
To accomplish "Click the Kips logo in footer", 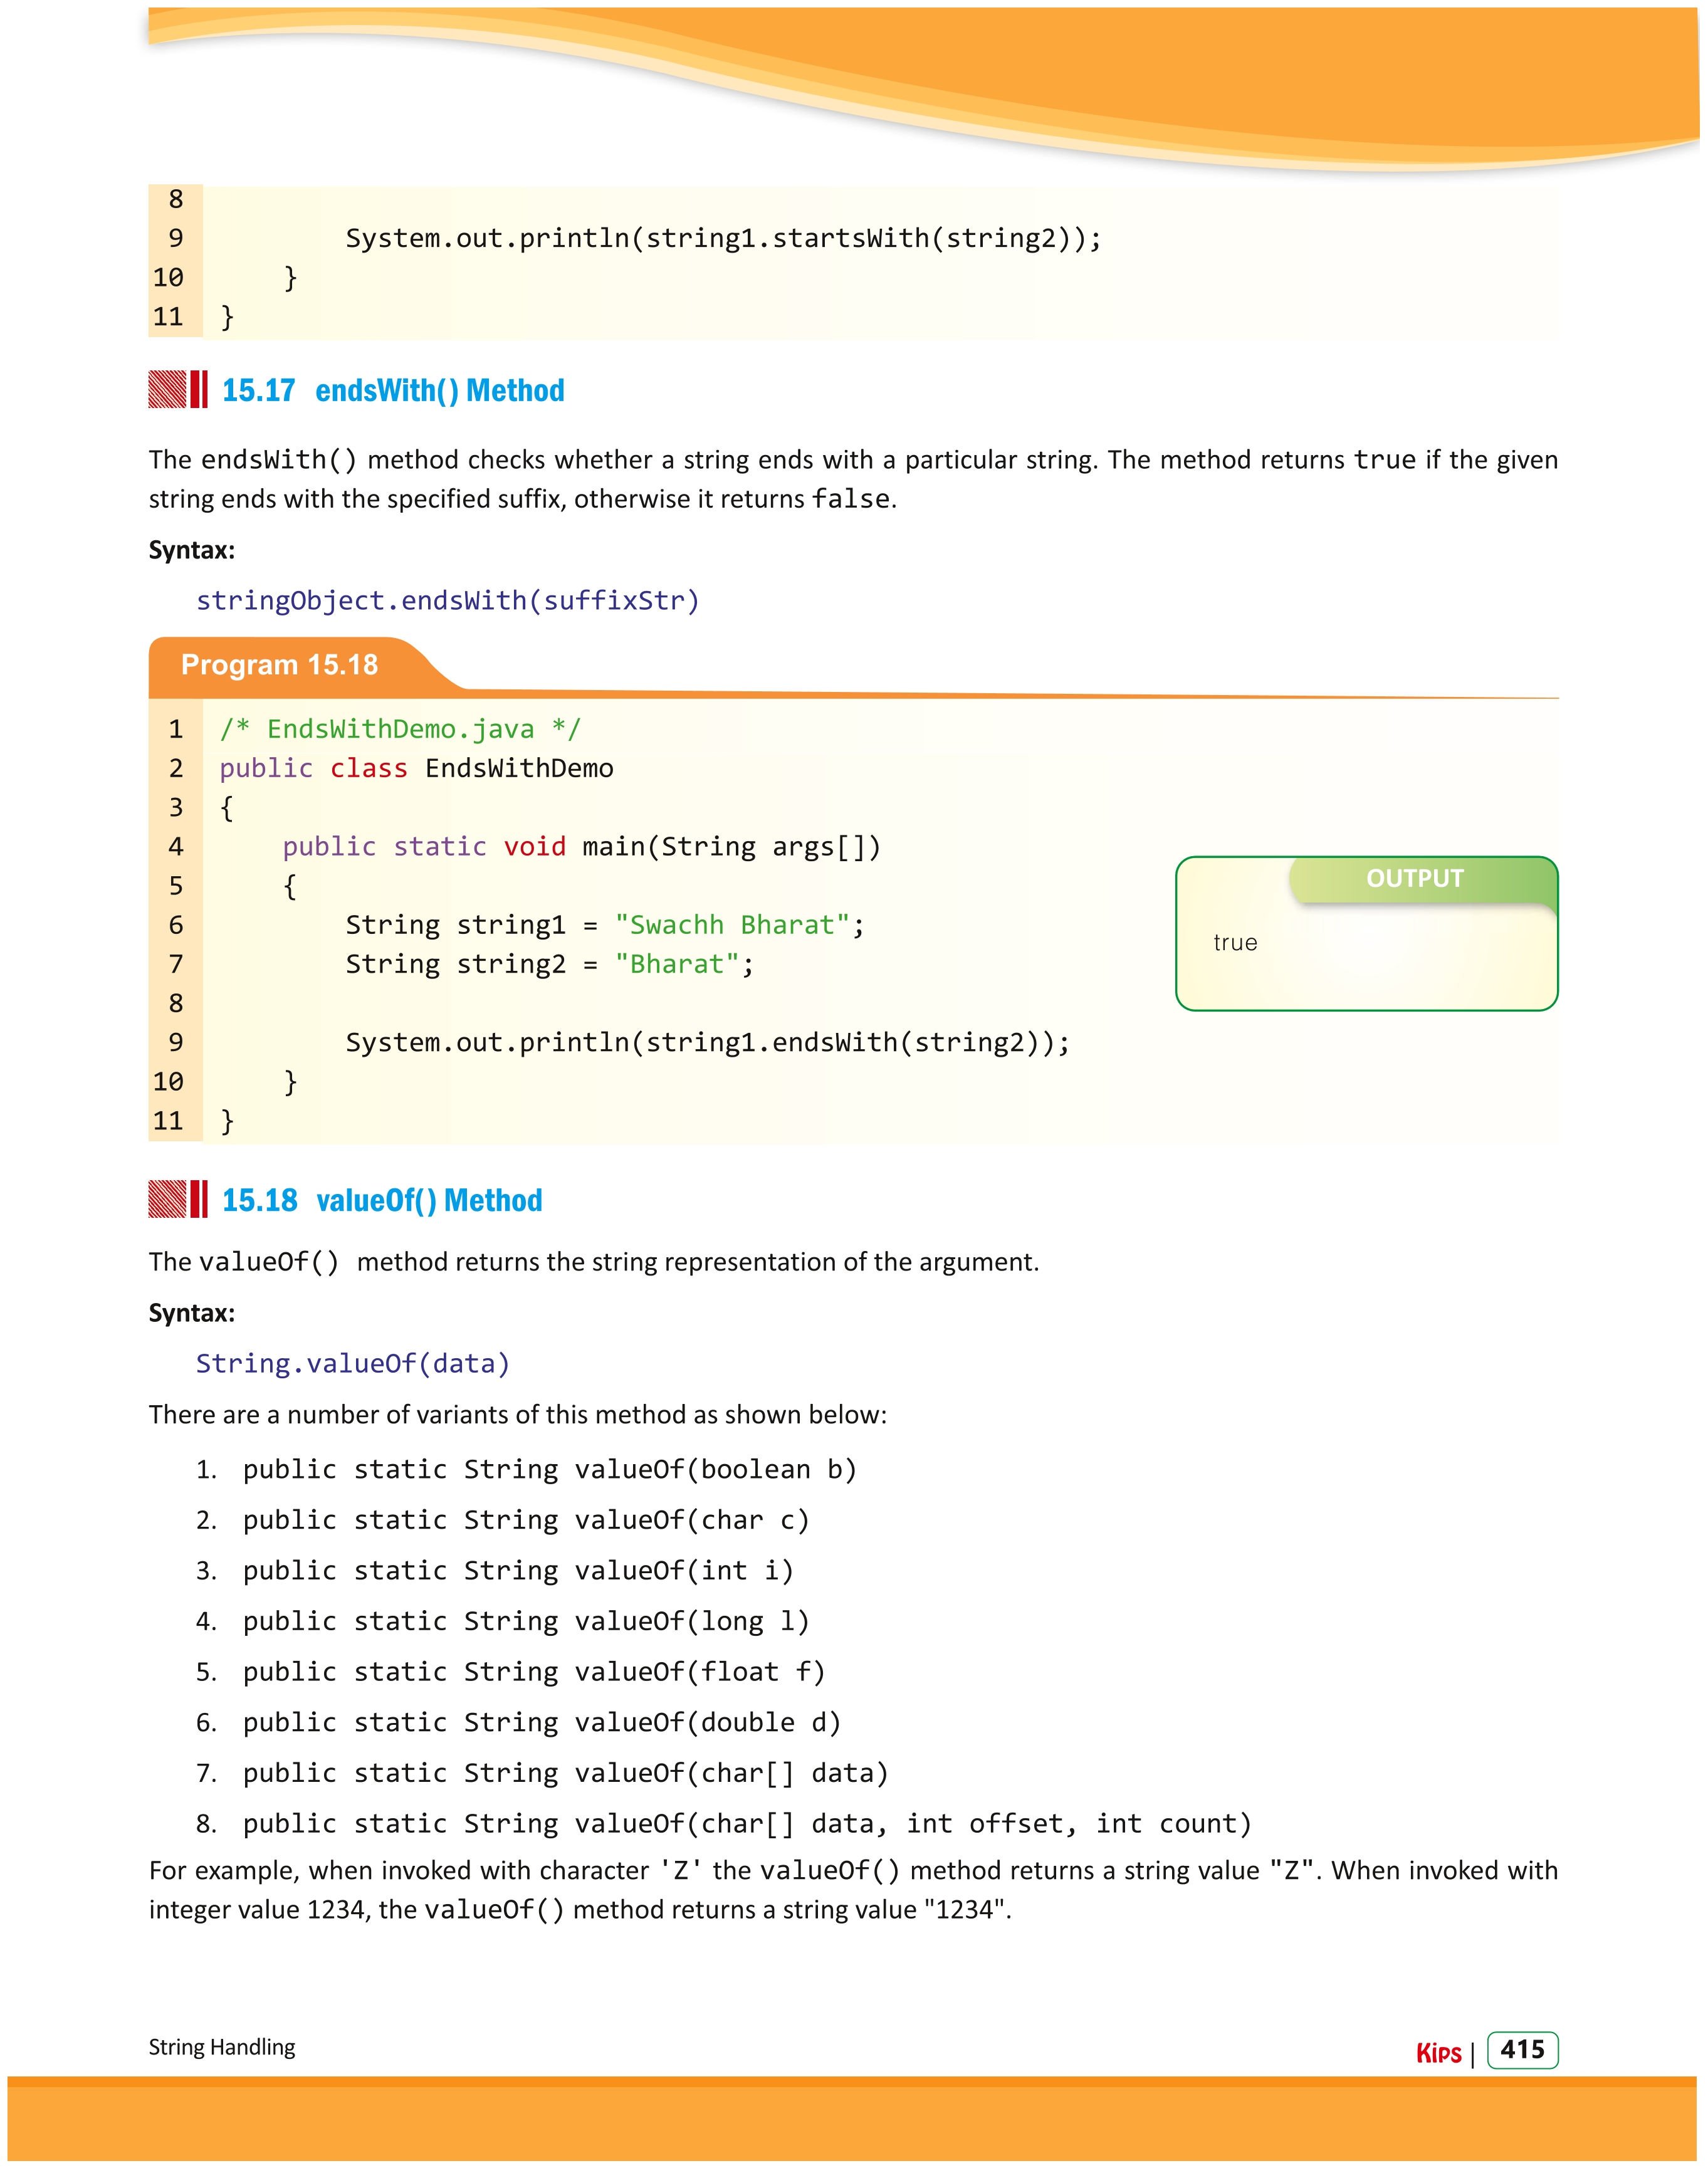I will 1439,2053.
